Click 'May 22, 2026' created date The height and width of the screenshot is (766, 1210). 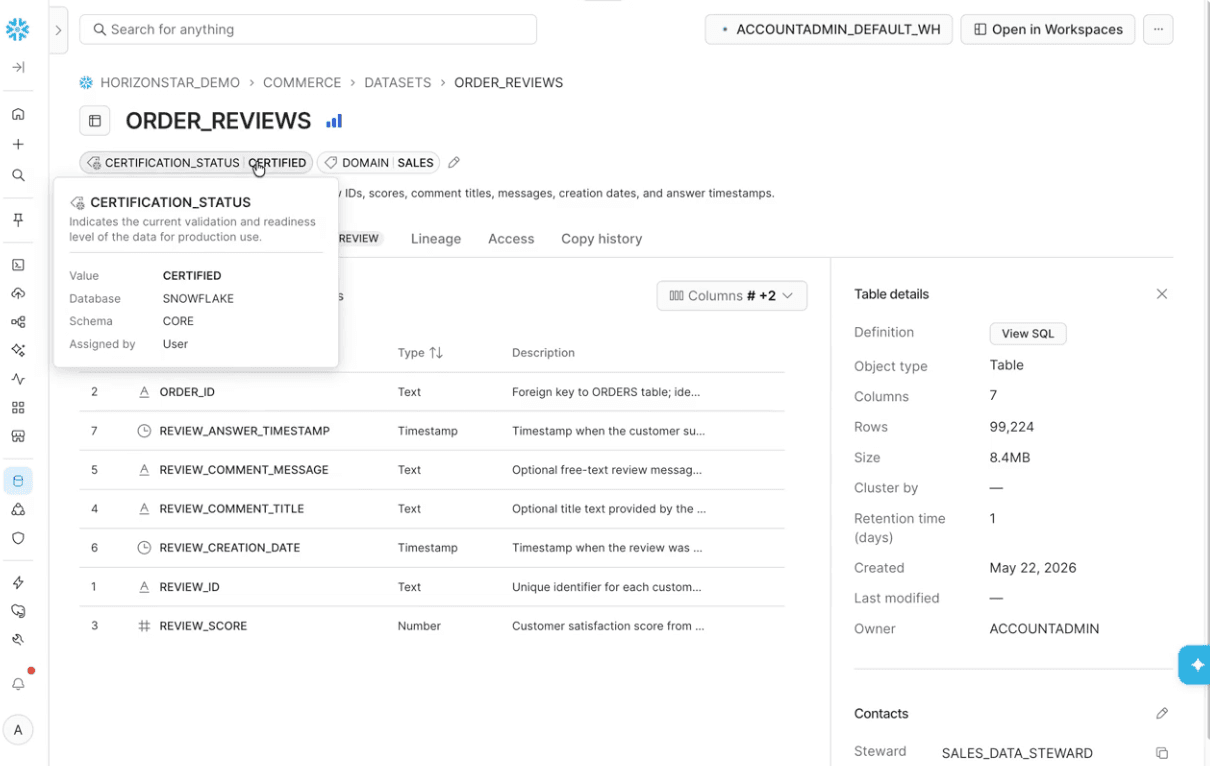pyautogui.click(x=1033, y=568)
